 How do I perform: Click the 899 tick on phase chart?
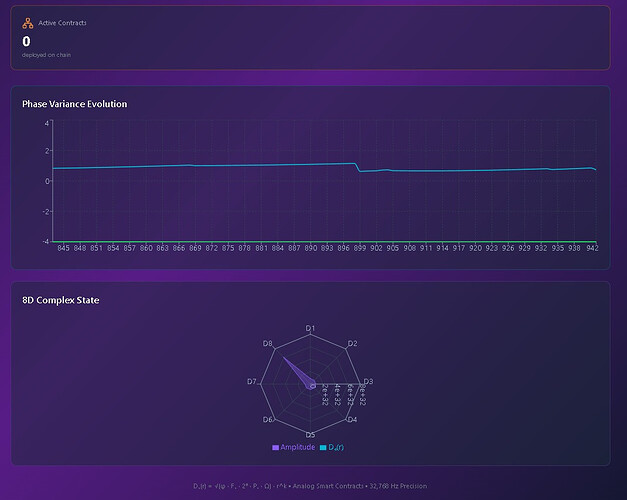[360, 248]
